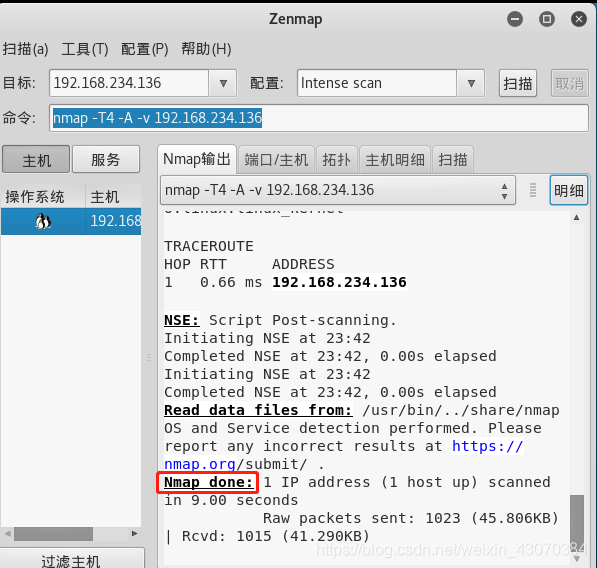597x568 pixels.
Task: Select the 主机 hosts toggle button
Action: tap(36, 160)
